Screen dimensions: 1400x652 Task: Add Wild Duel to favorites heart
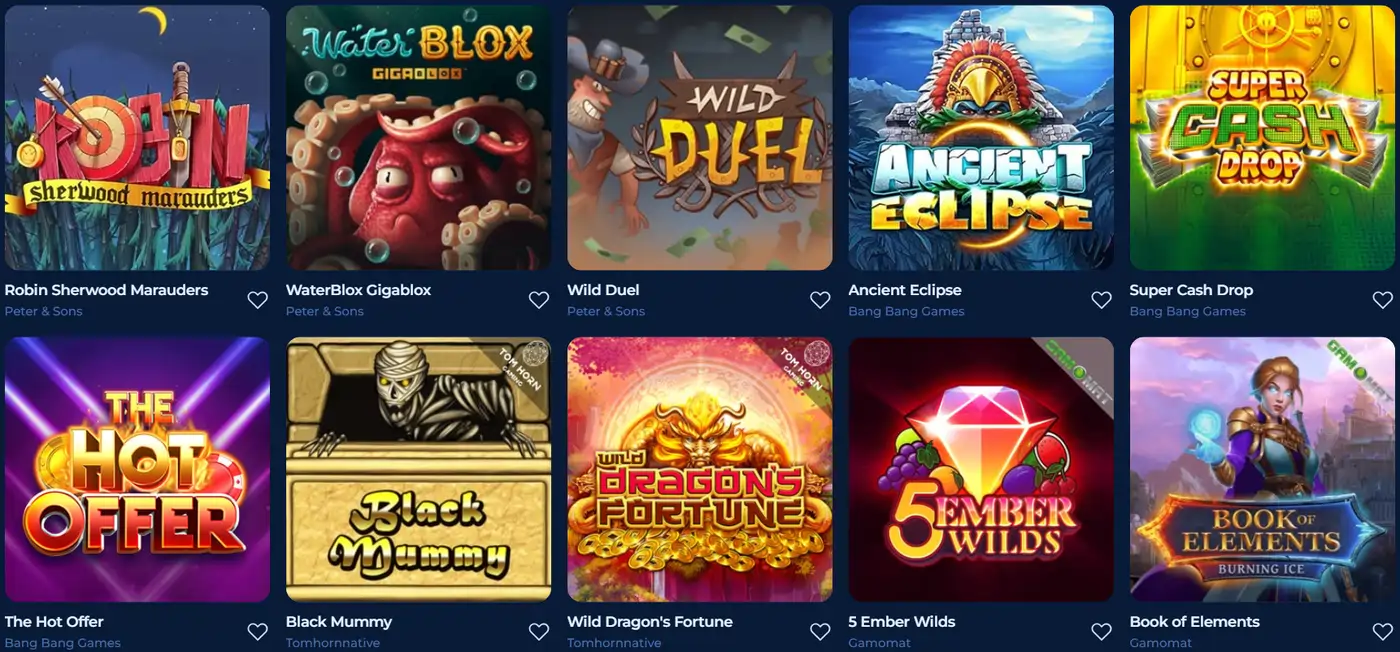[820, 300]
